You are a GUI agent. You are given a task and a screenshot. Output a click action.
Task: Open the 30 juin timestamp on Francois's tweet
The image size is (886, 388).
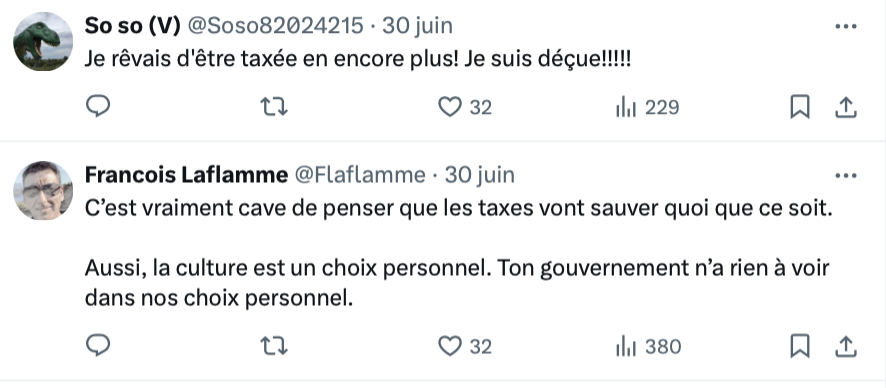coord(480,175)
